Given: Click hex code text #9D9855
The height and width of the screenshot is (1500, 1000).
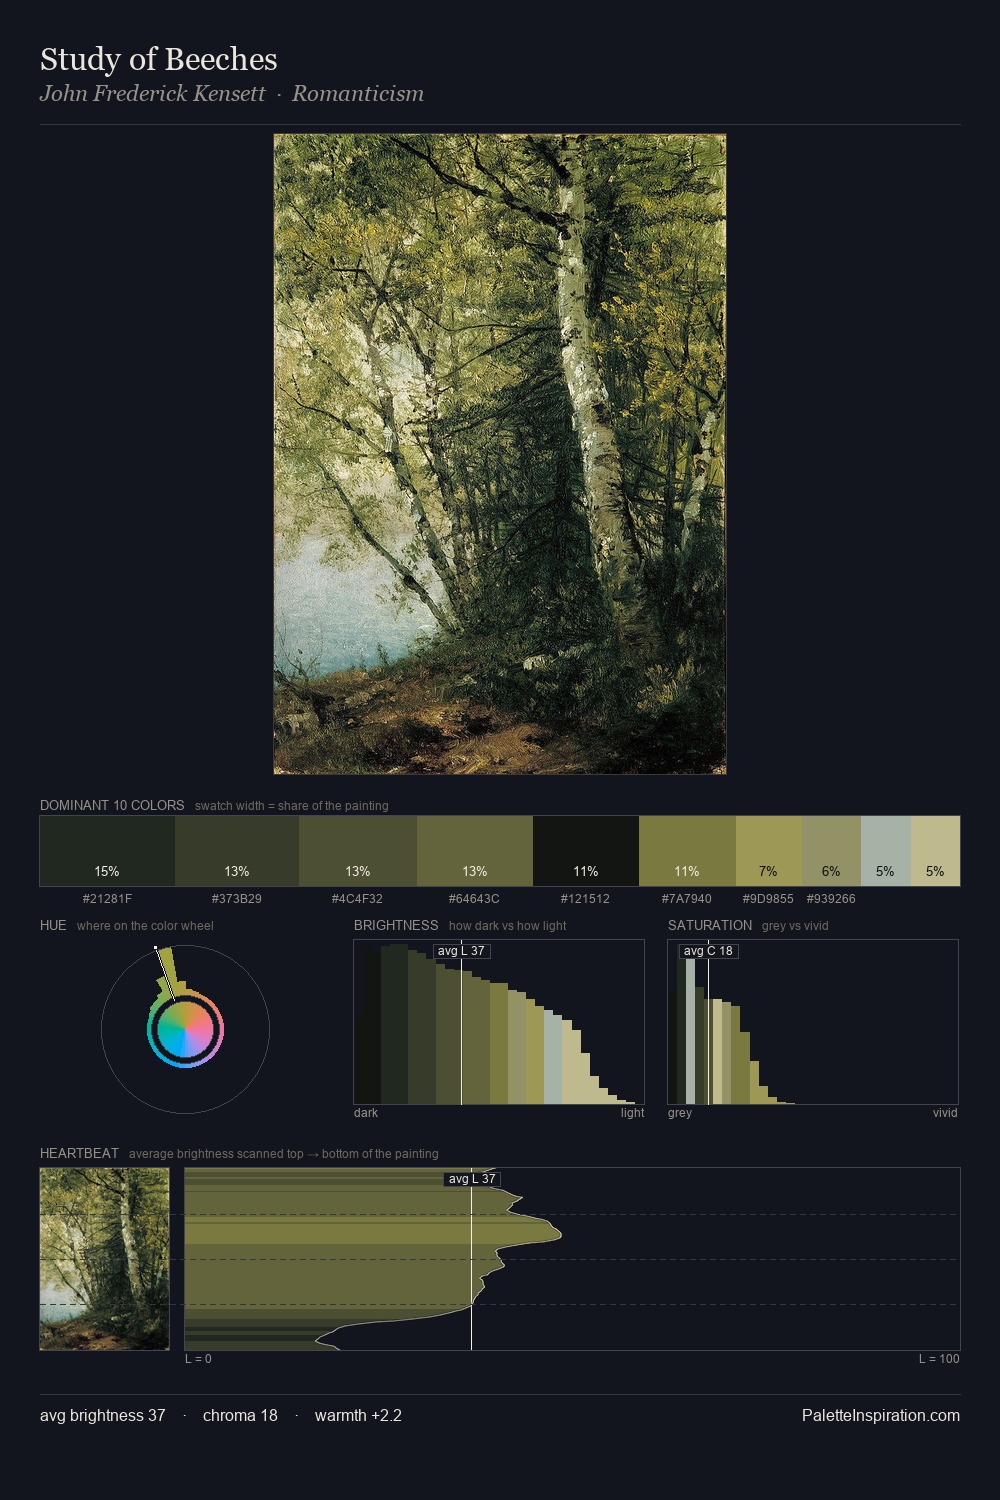Looking at the screenshot, I should (768, 898).
